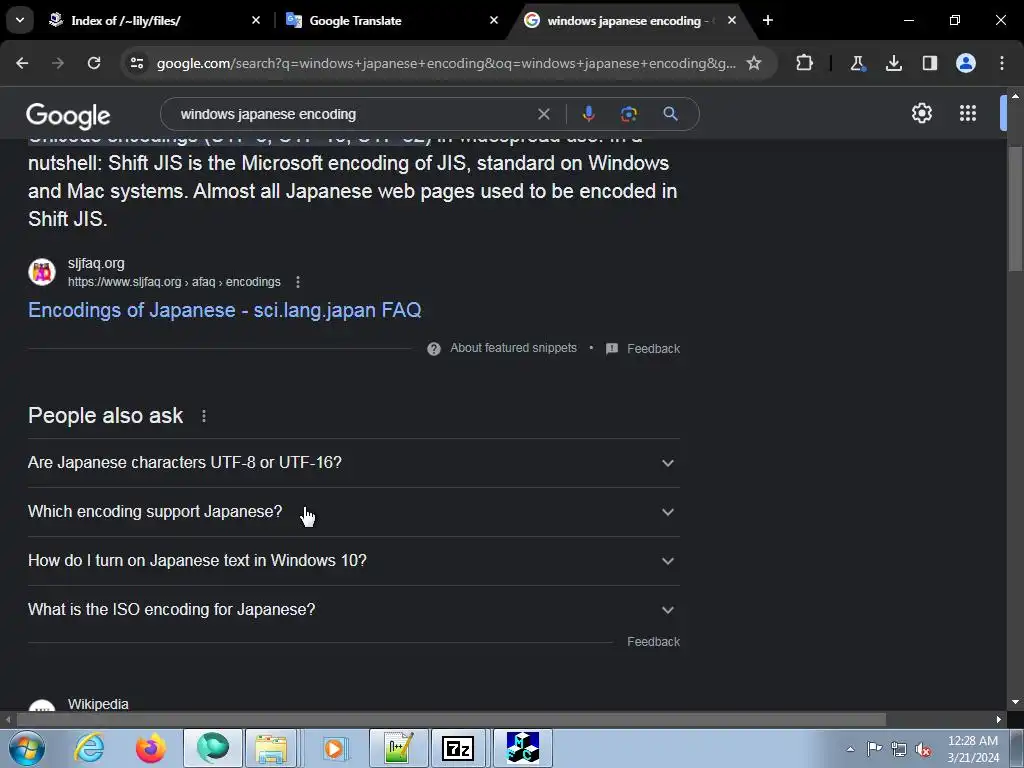
Task: Switch to Google Translate tab
Action: click(x=355, y=20)
